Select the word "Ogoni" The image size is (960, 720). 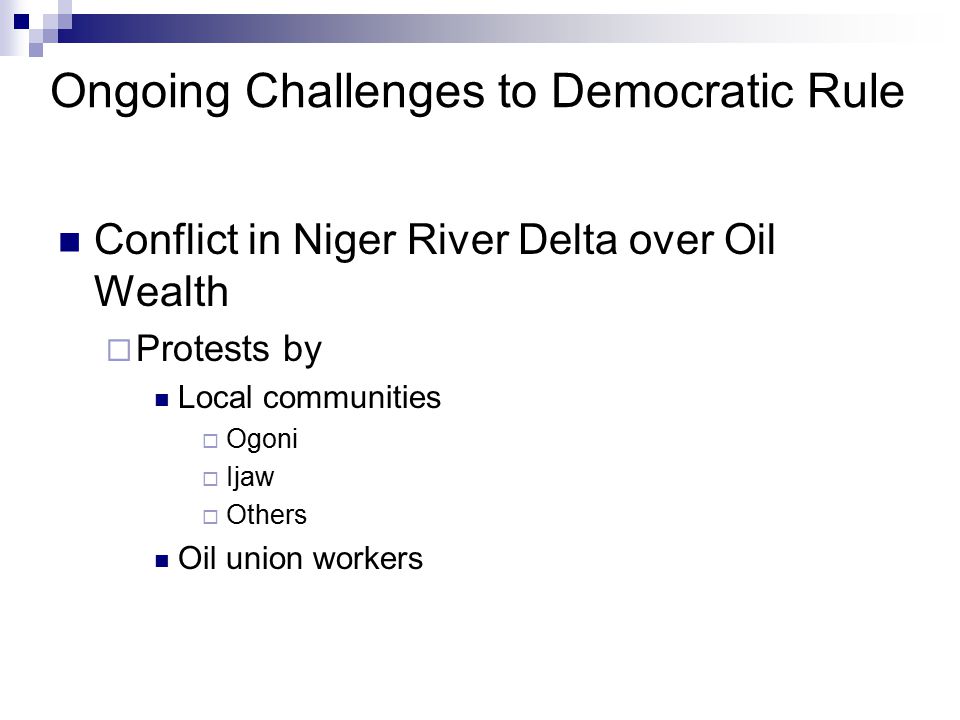point(261,440)
